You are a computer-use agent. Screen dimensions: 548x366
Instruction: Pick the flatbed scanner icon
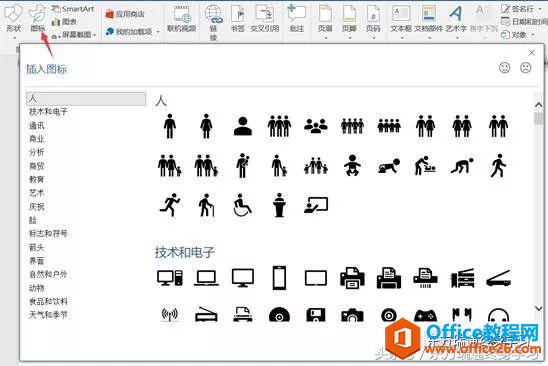pos(498,278)
